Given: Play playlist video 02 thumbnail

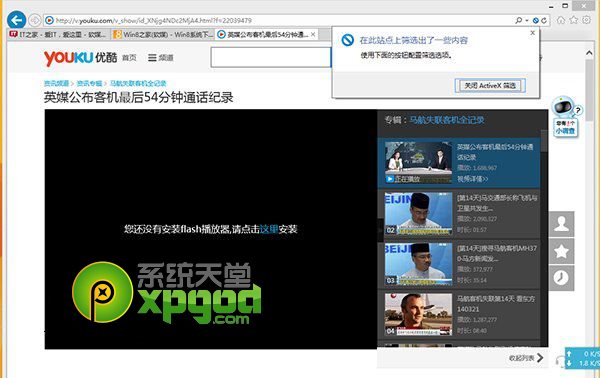Looking at the screenshot, I should point(418,213).
